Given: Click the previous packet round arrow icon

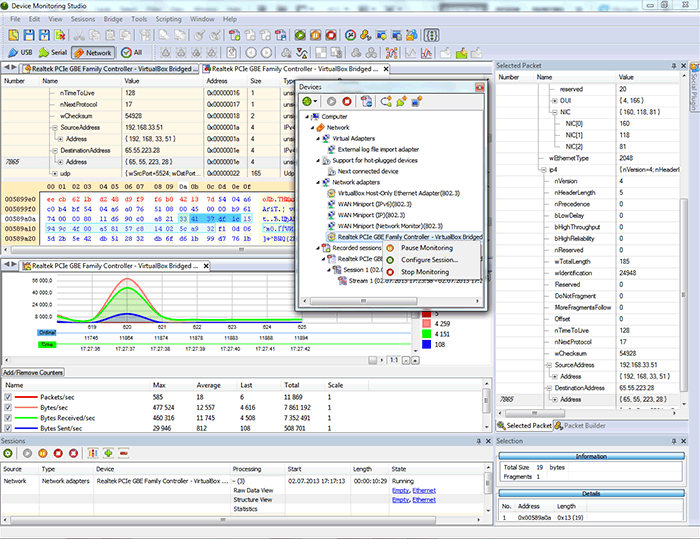Looking at the screenshot, I should pos(251,53).
